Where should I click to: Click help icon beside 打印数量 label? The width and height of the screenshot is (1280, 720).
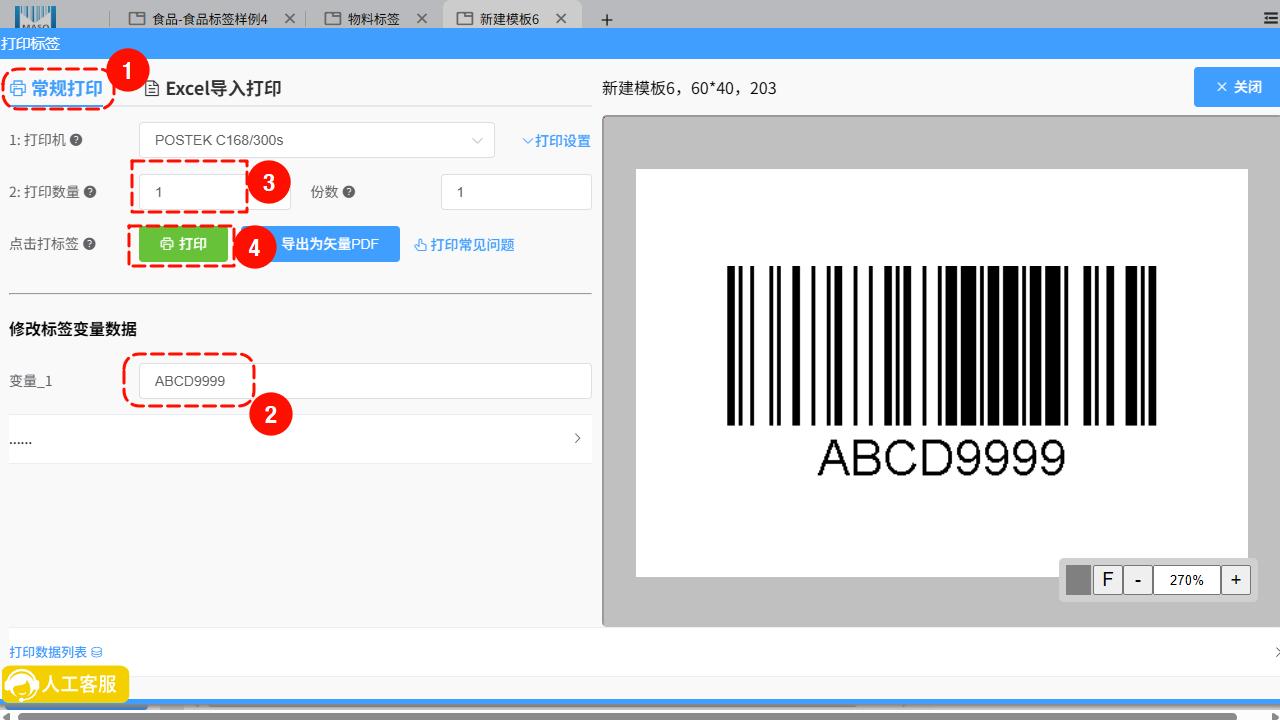click(x=90, y=192)
